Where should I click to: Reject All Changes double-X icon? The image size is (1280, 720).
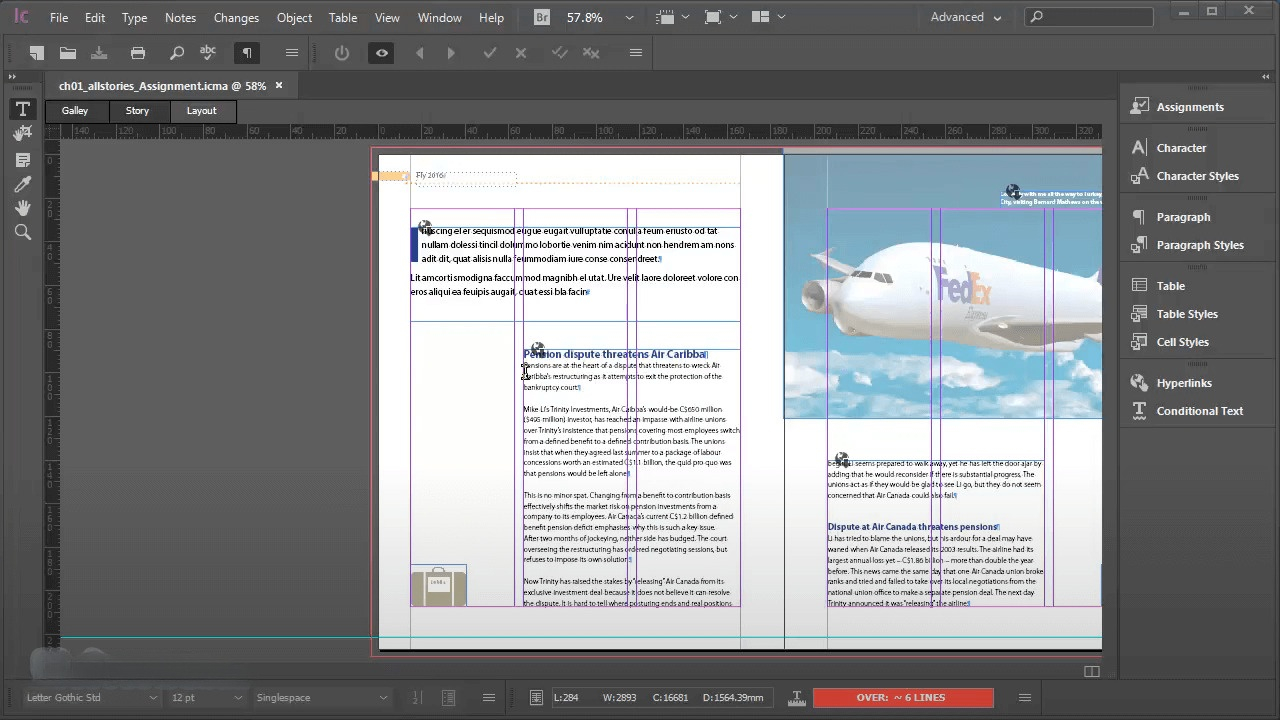click(591, 53)
